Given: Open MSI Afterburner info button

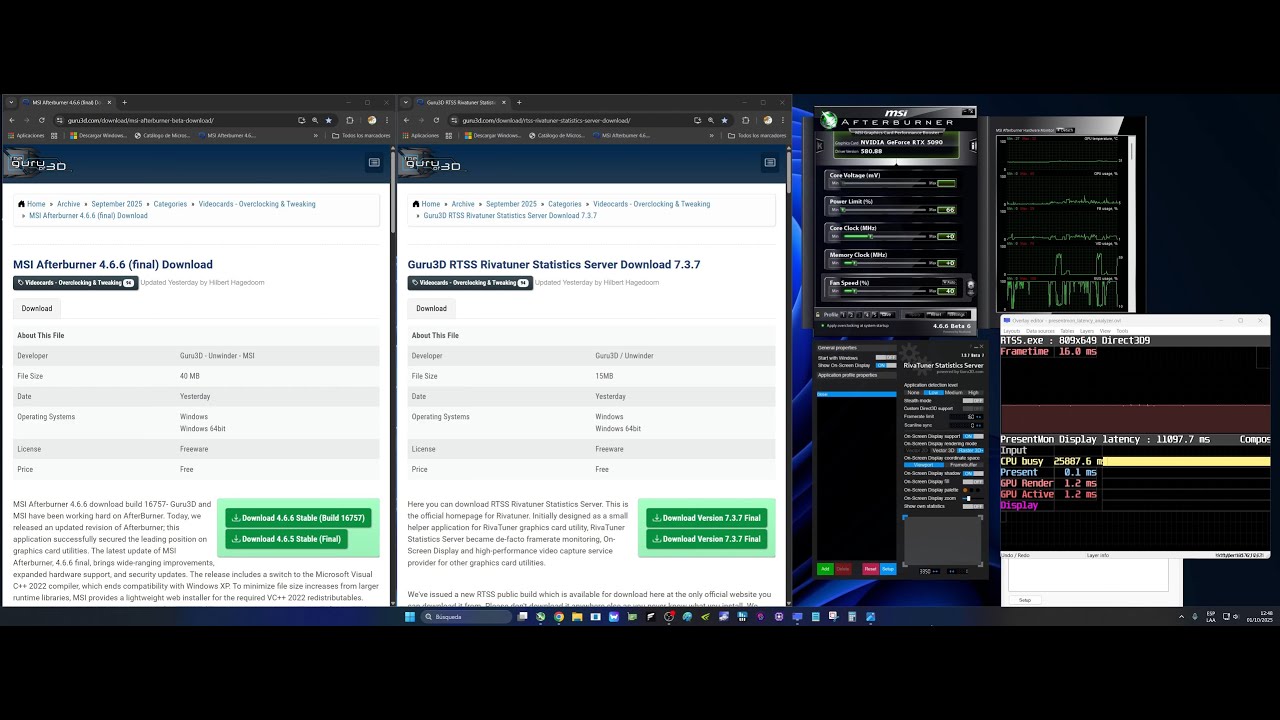Looking at the screenshot, I should 974,146.
